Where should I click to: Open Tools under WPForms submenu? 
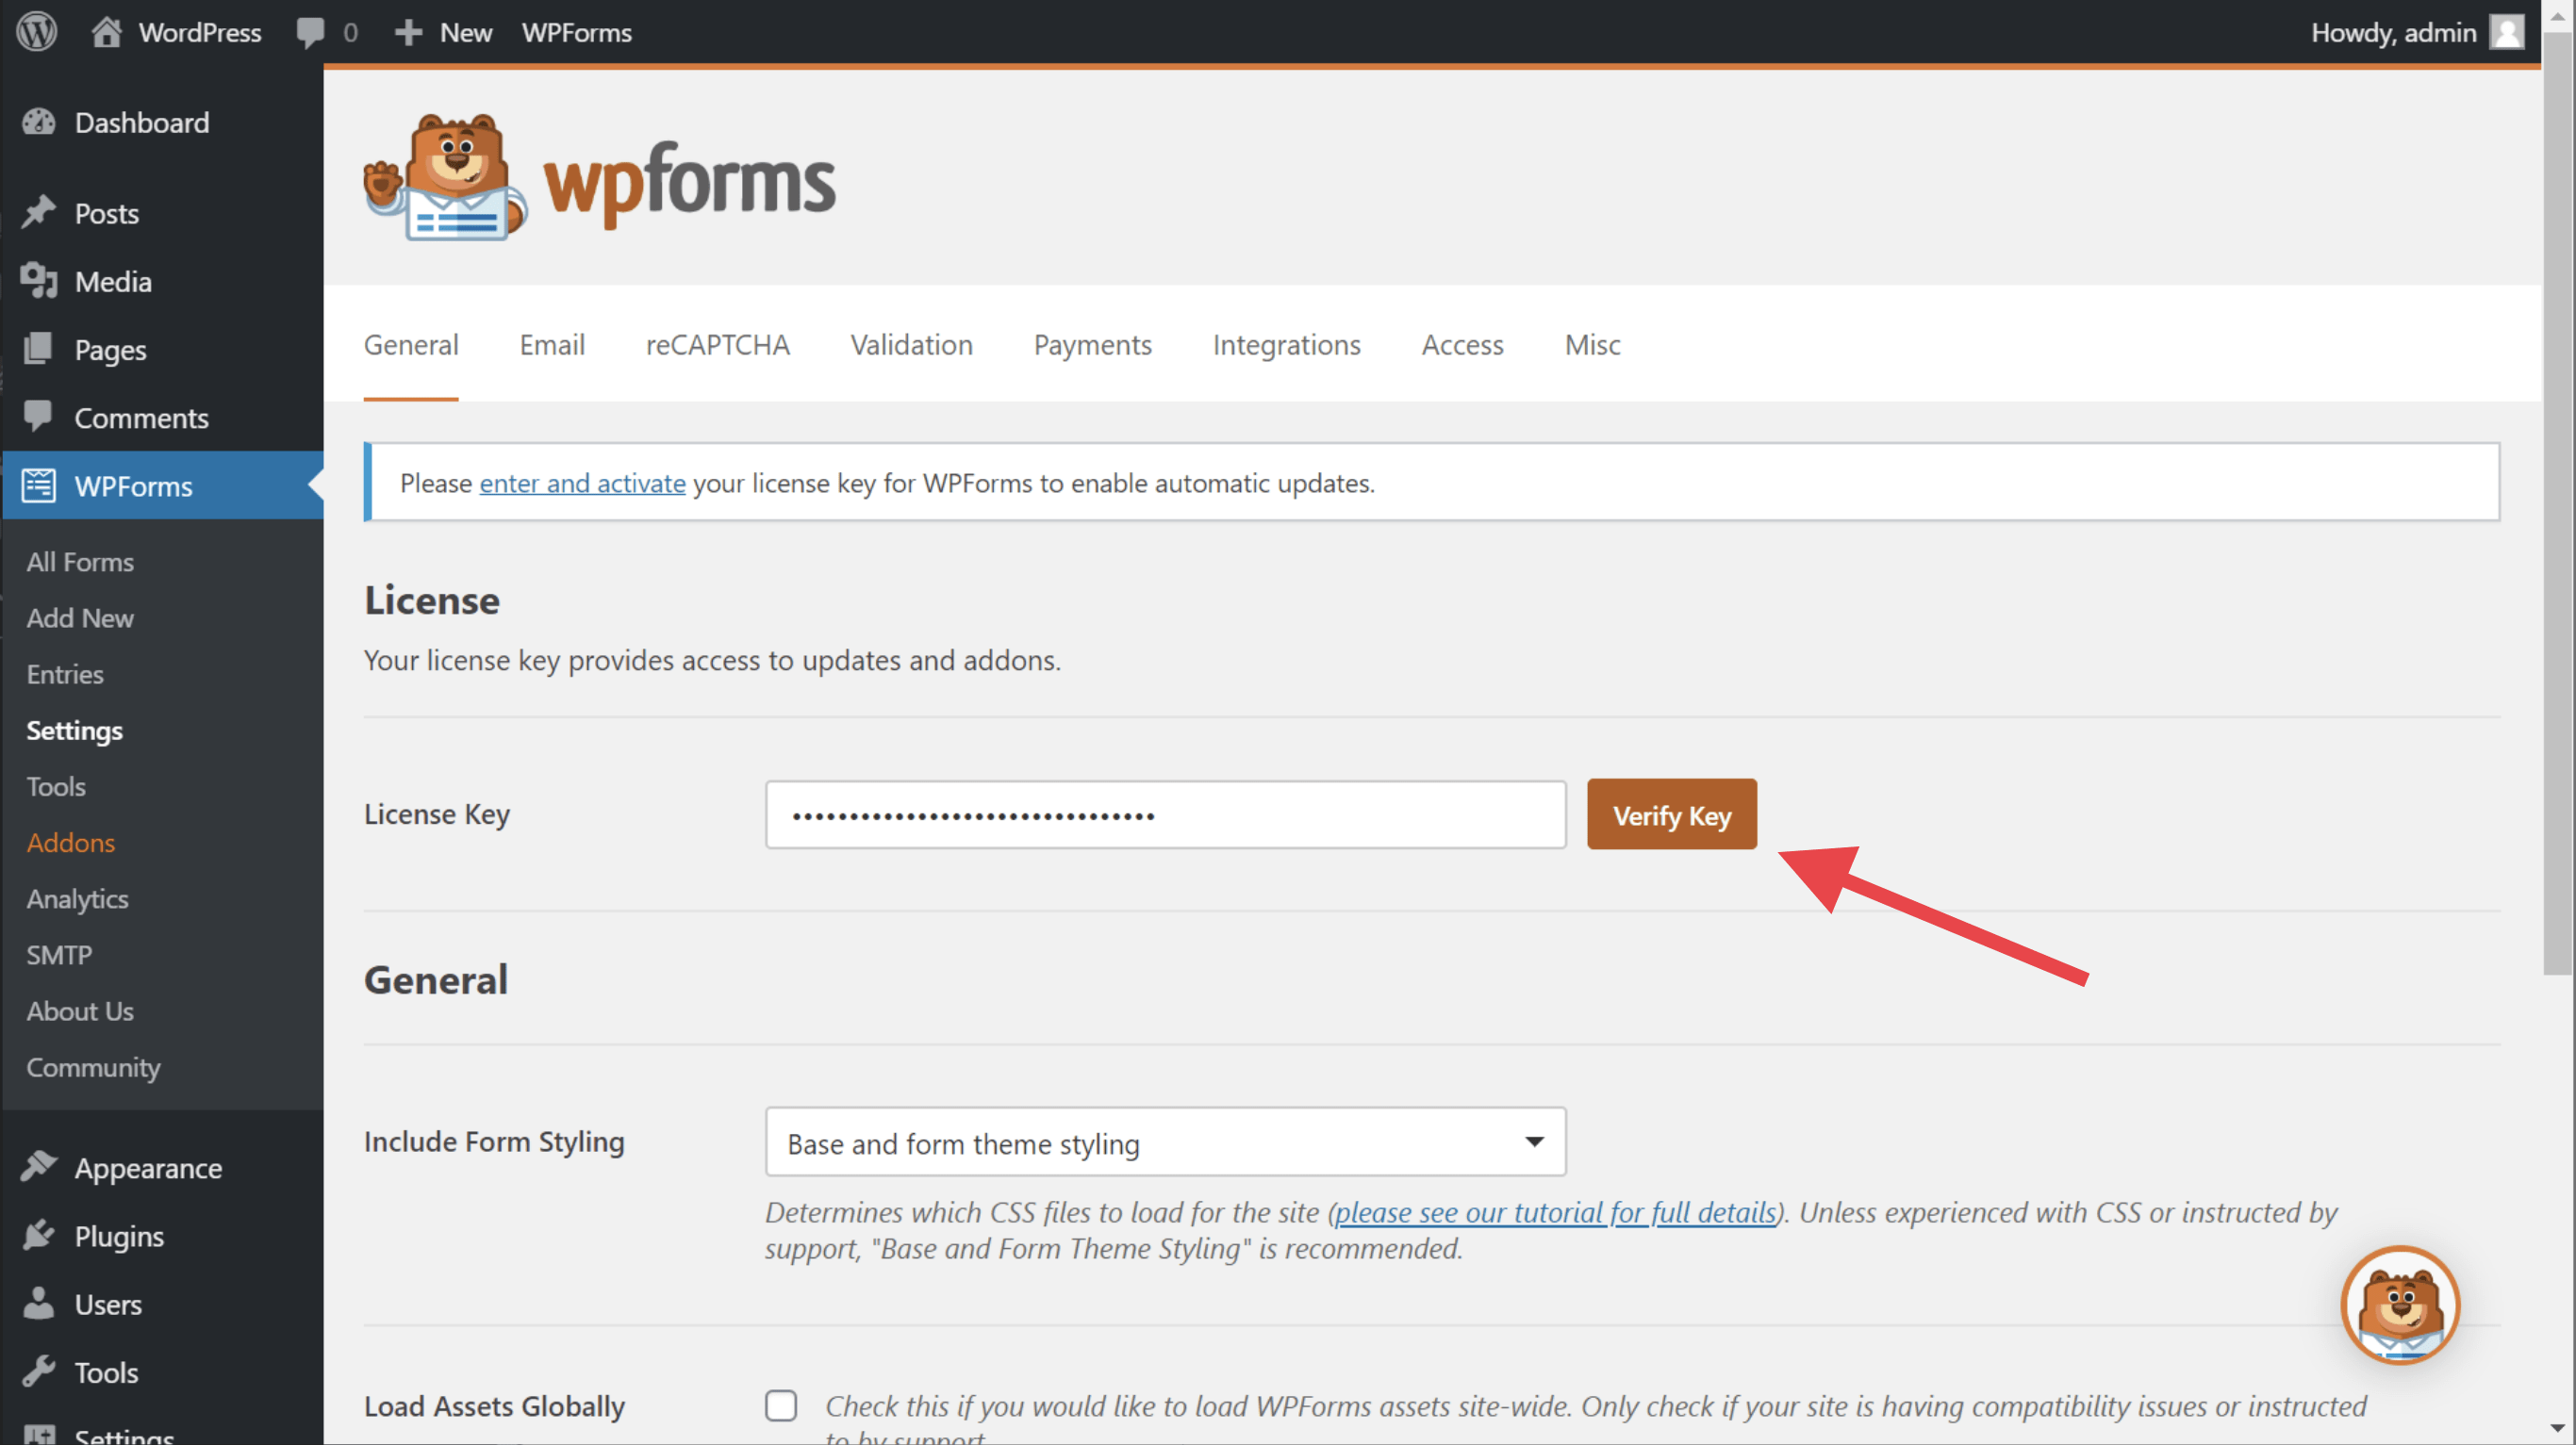click(56, 786)
